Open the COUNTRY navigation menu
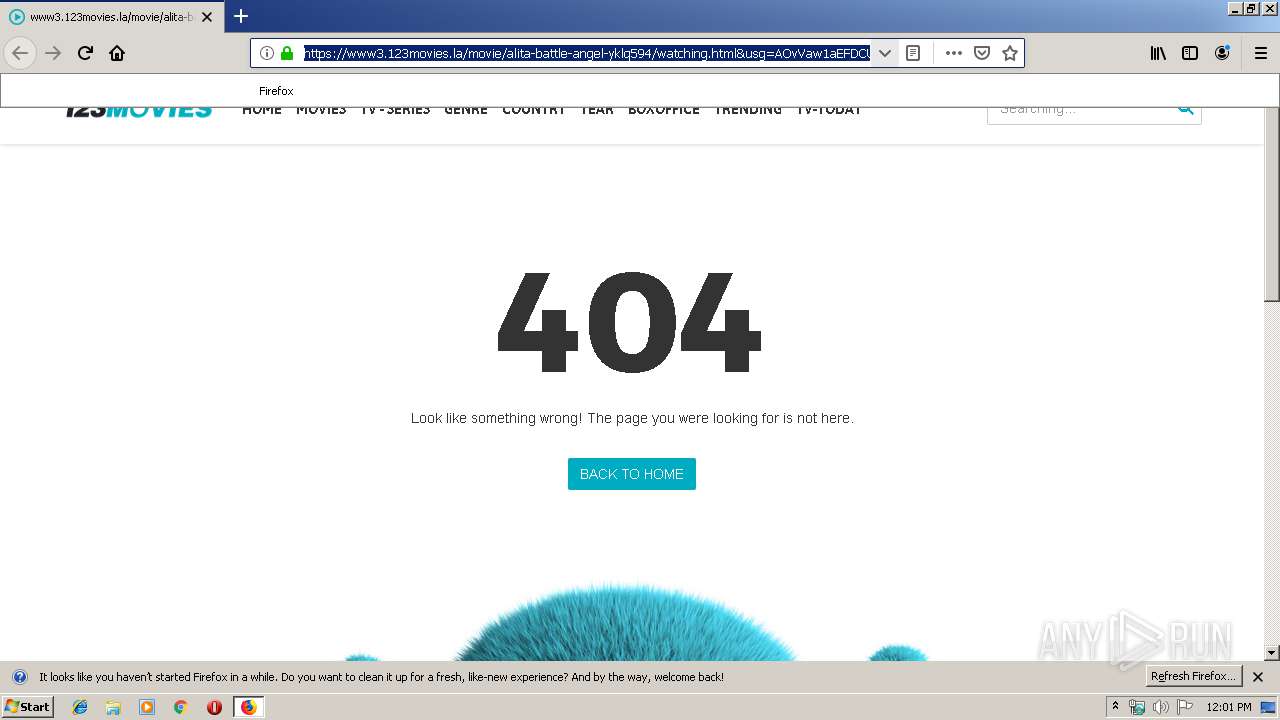The image size is (1280, 720). (534, 110)
